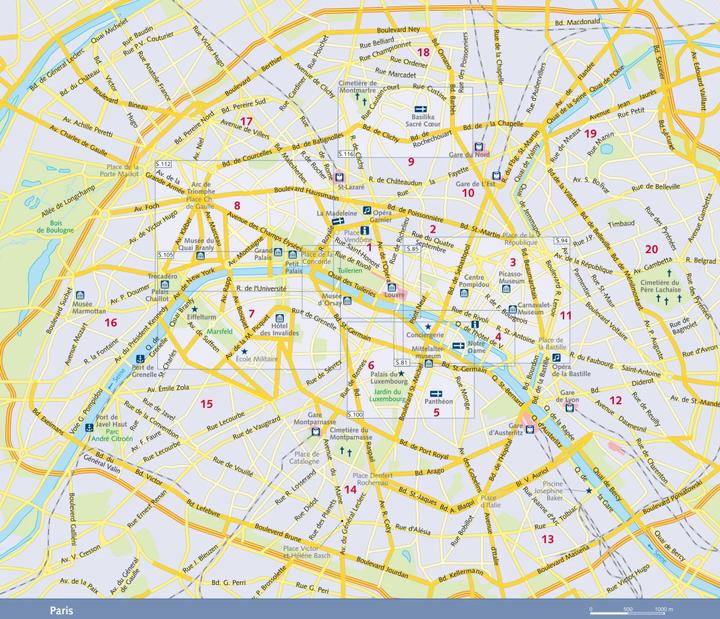
Task: Click arrondissement number 18
Action: [423, 52]
